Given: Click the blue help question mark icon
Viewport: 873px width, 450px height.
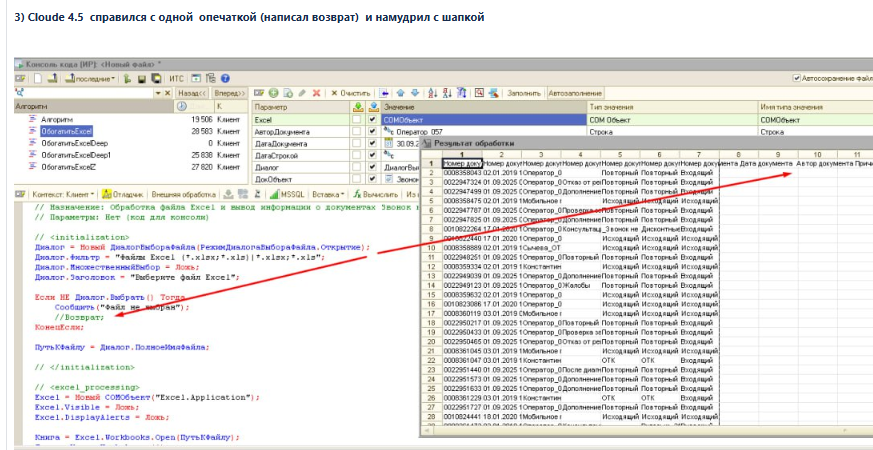Looking at the screenshot, I should click(x=225, y=79).
